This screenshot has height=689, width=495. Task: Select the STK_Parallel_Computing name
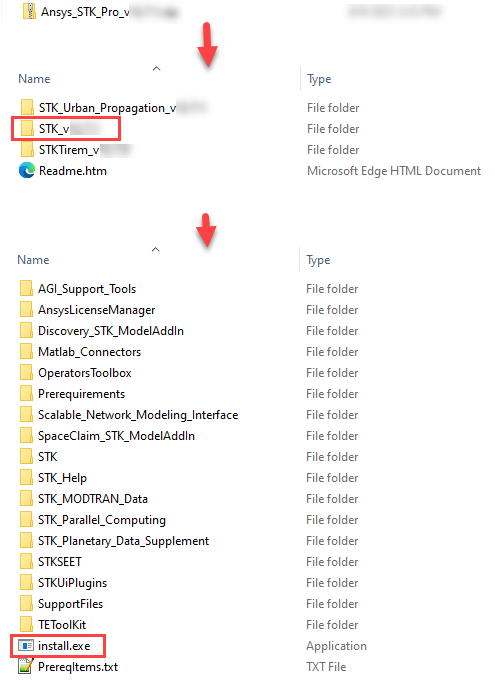[x=102, y=520]
